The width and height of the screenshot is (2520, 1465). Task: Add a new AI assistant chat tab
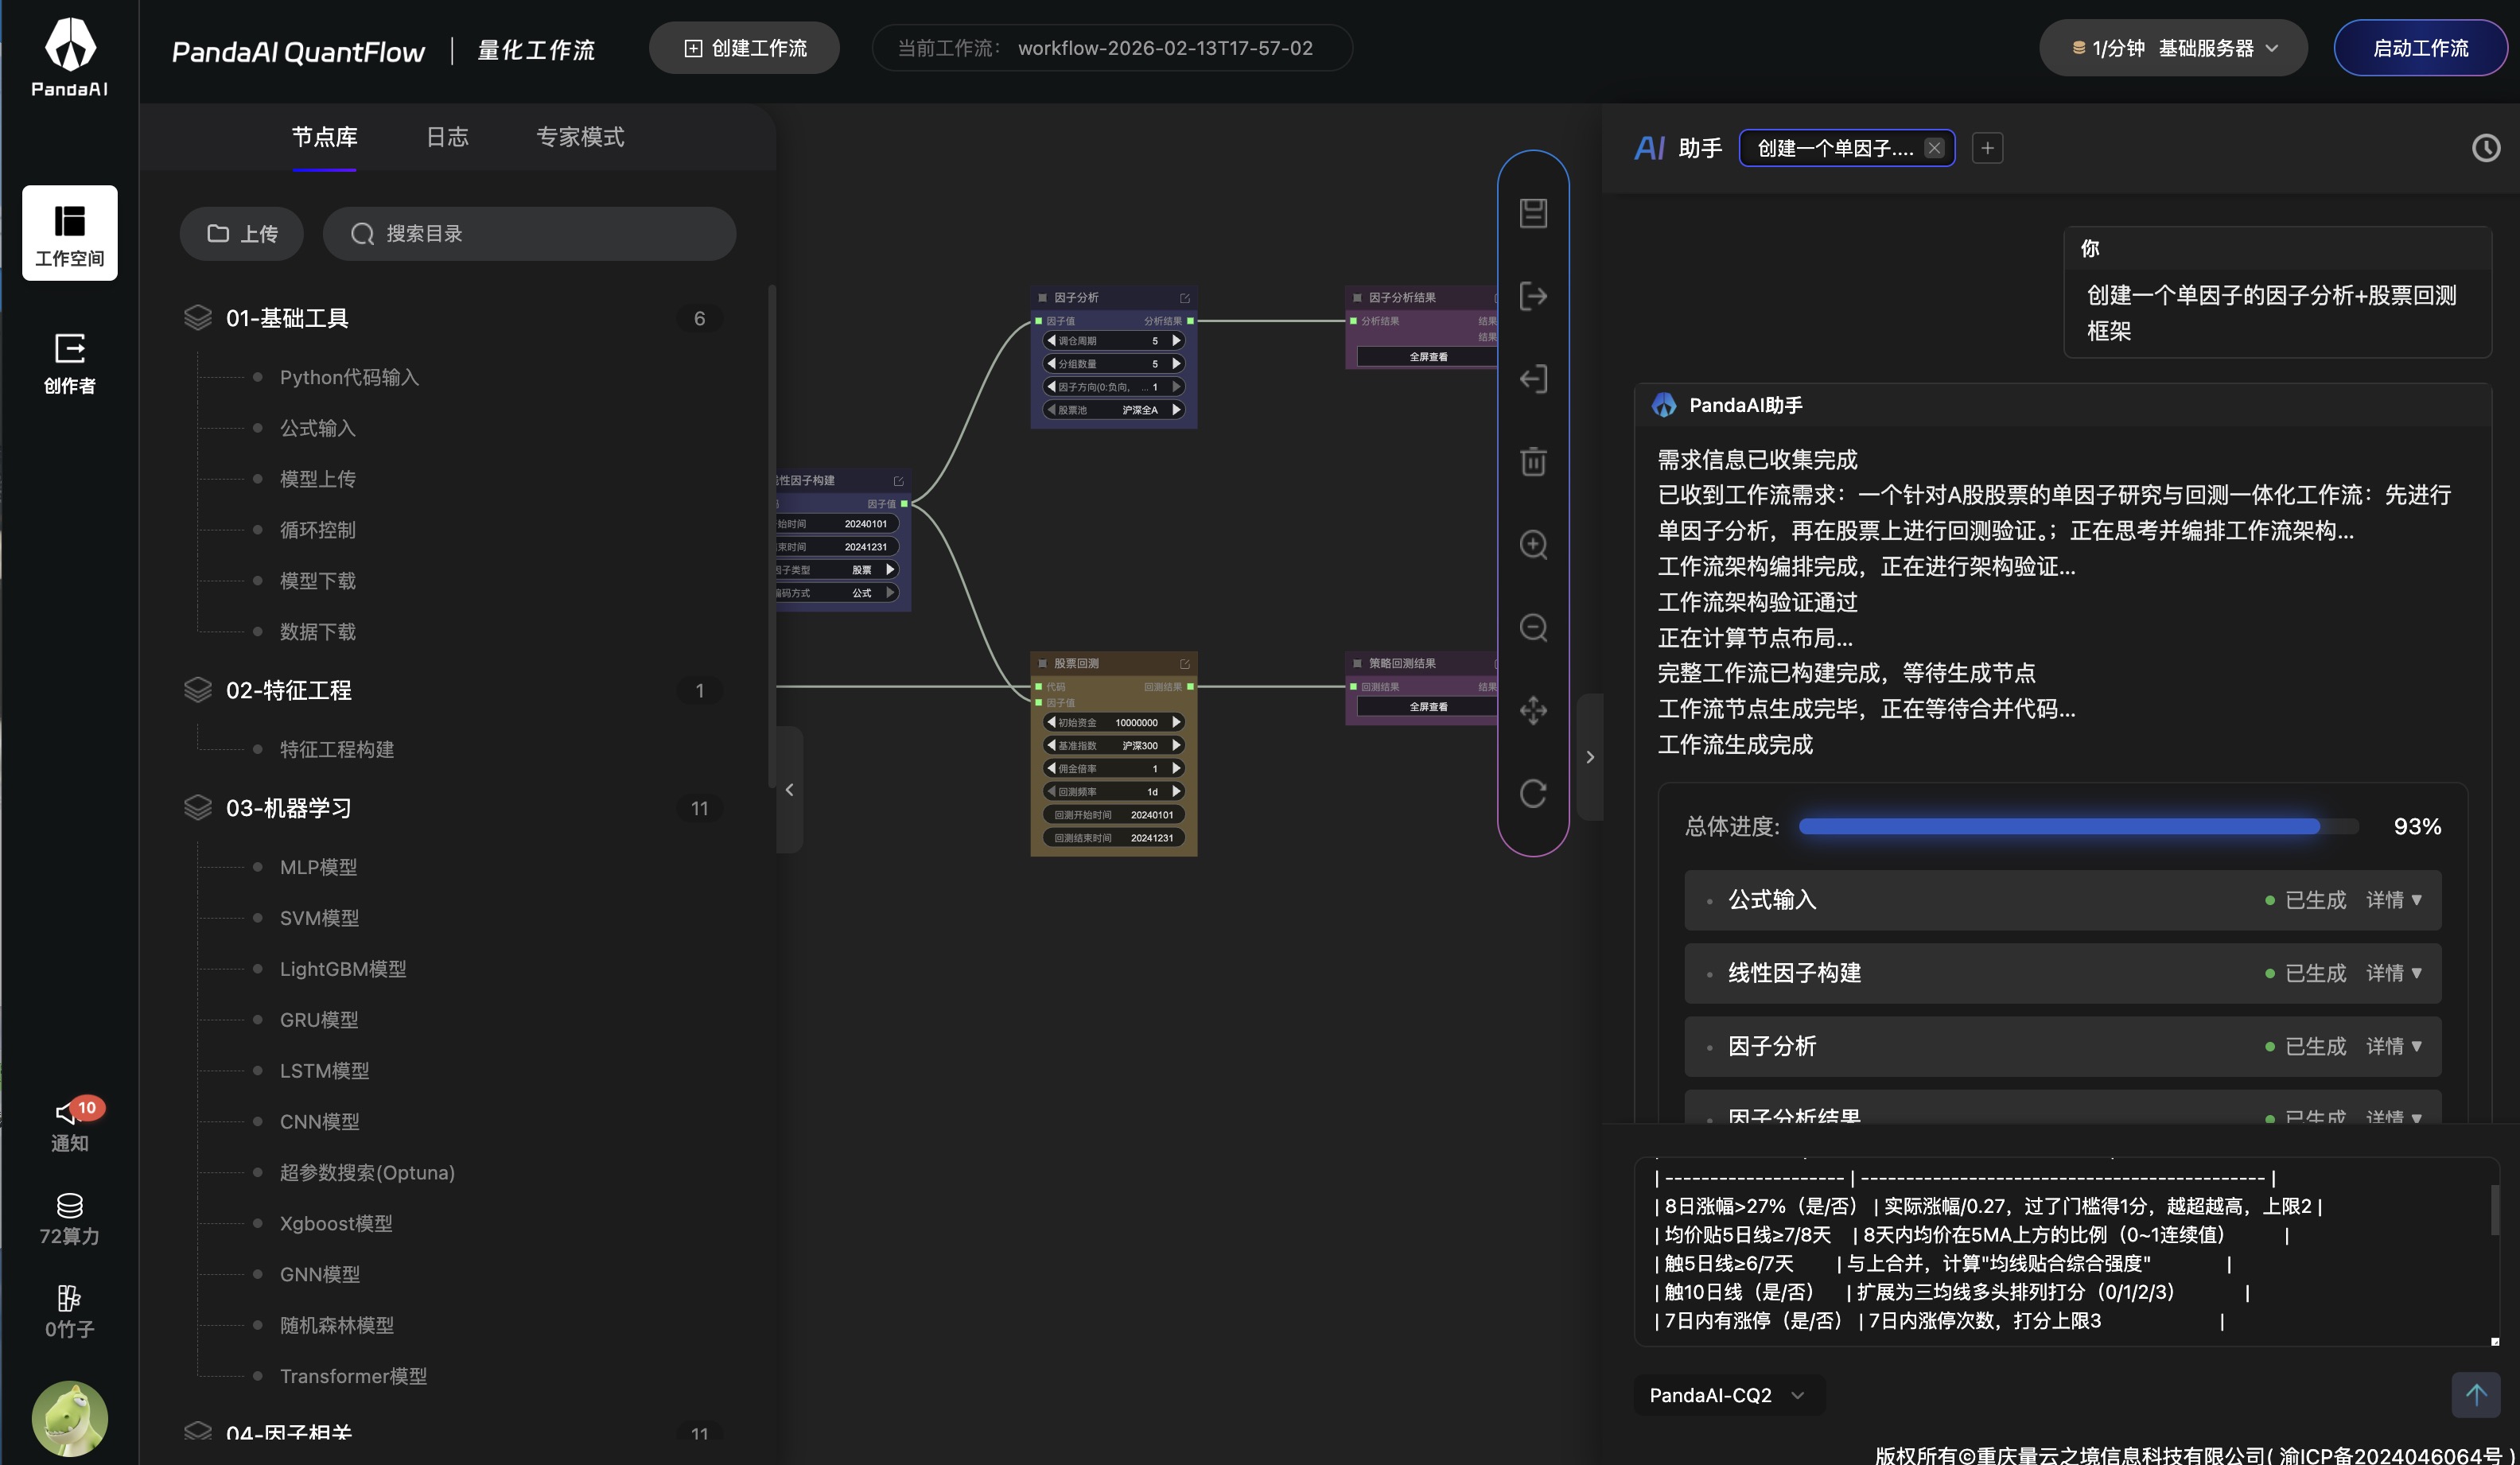click(x=1987, y=148)
